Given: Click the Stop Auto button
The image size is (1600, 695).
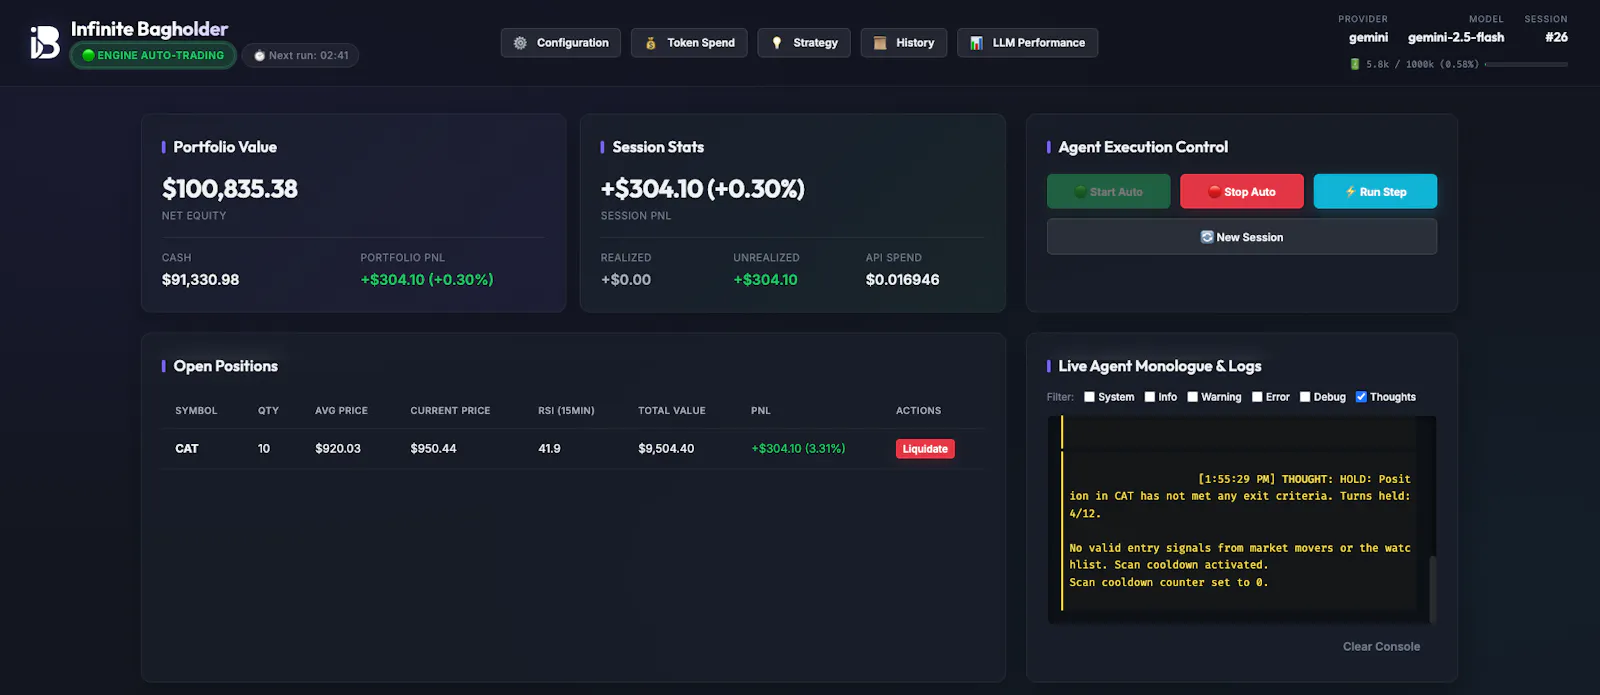Looking at the screenshot, I should coord(1242,192).
